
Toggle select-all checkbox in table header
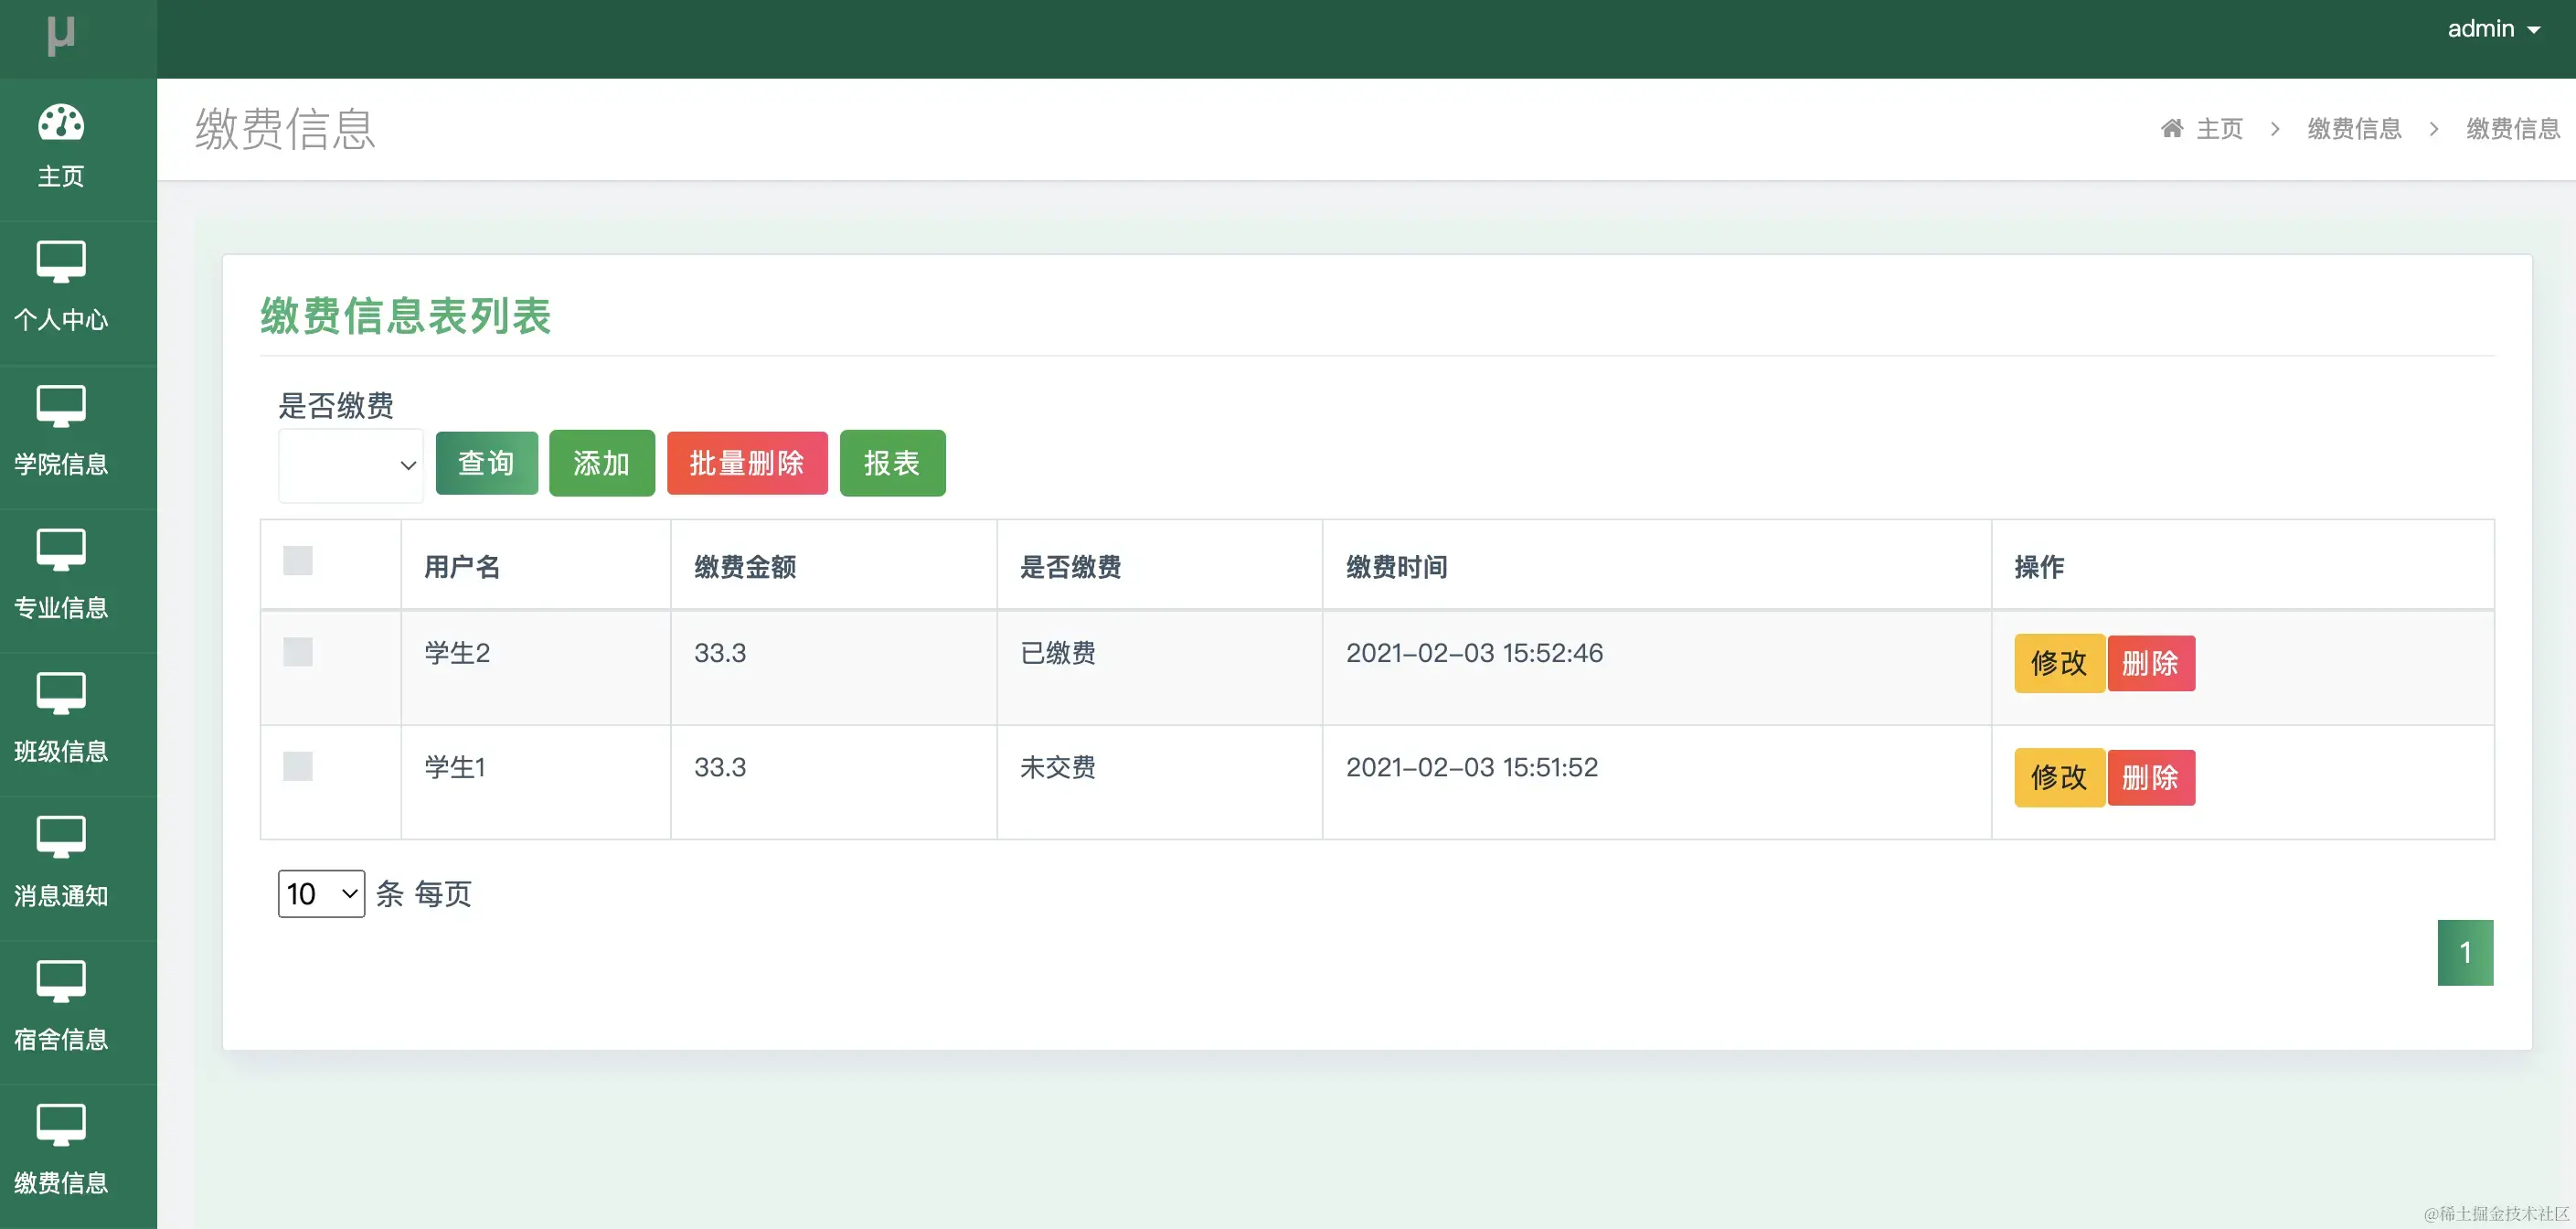[298, 561]
